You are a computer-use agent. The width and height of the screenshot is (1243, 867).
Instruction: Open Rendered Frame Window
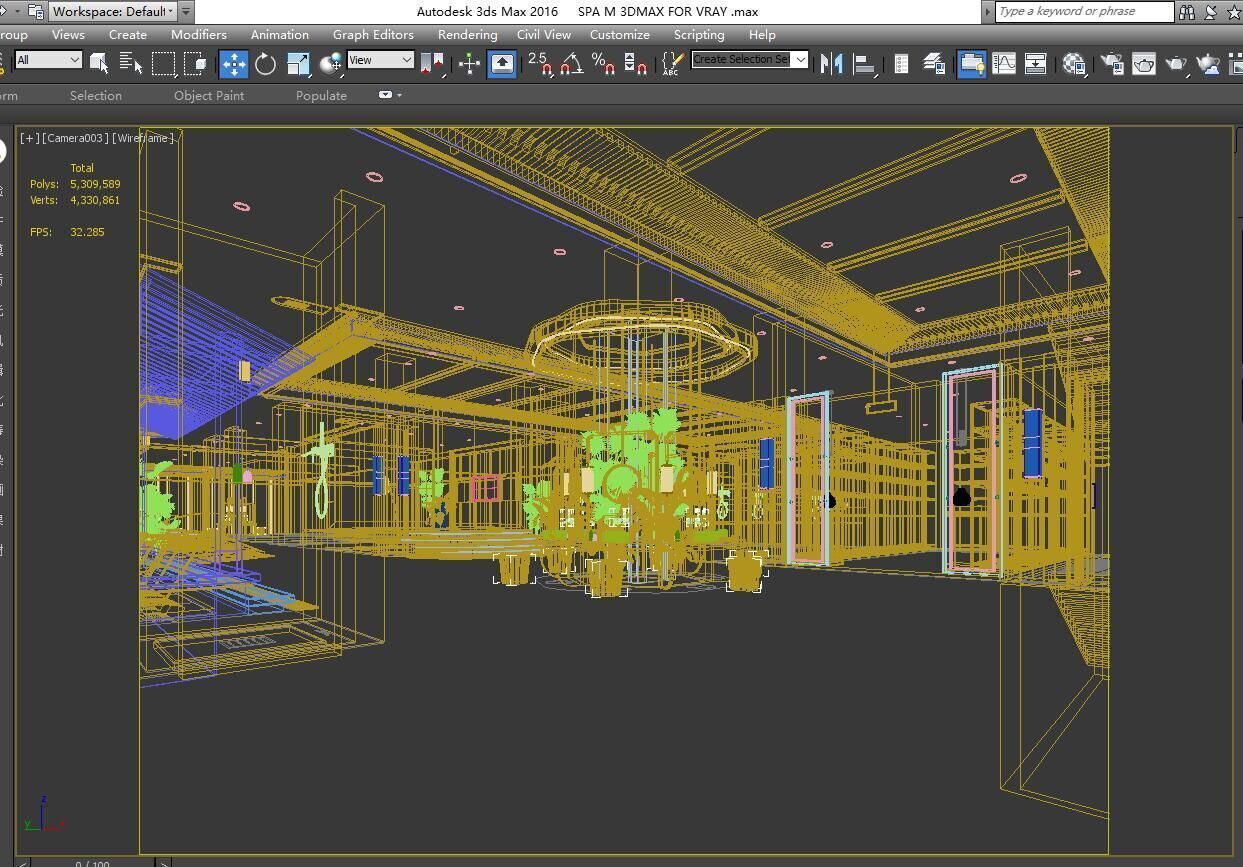[1144, 63]
